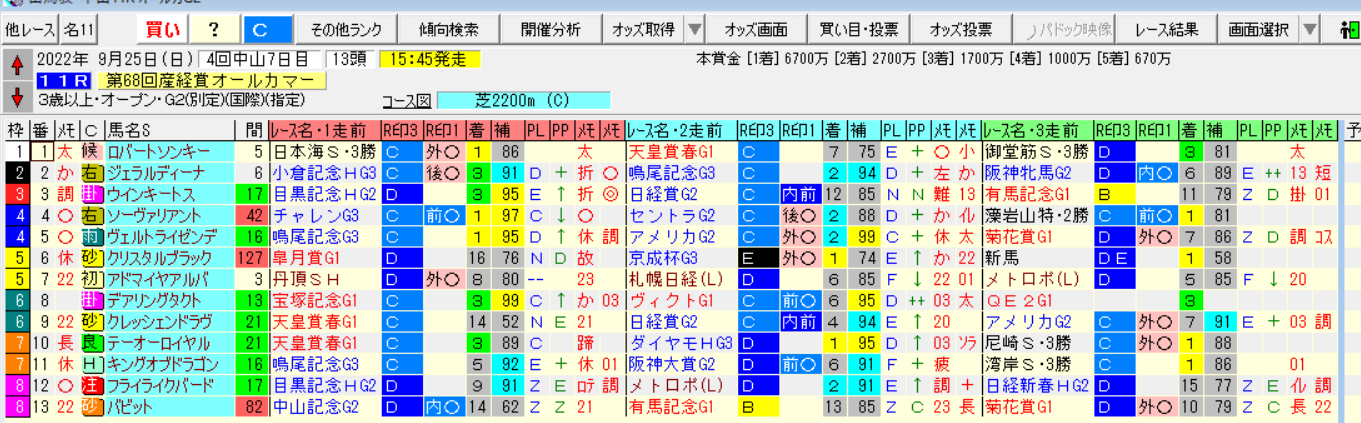The image size is (1361, 423).
Task: Click 中山記念G2 race cell
Action: click(325, 406)
